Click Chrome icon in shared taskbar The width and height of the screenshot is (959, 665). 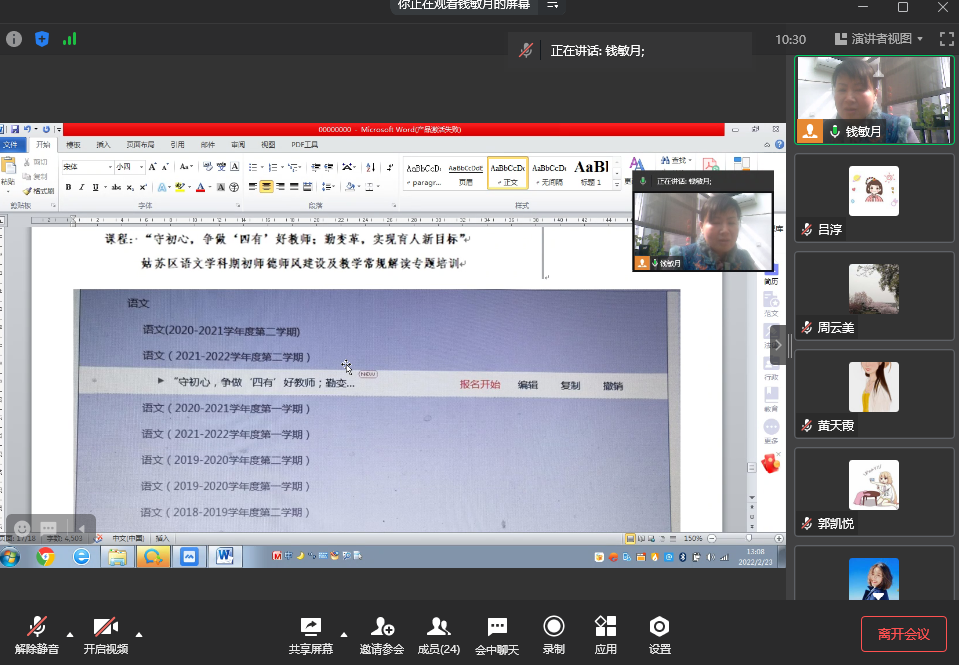coord(45,557)
